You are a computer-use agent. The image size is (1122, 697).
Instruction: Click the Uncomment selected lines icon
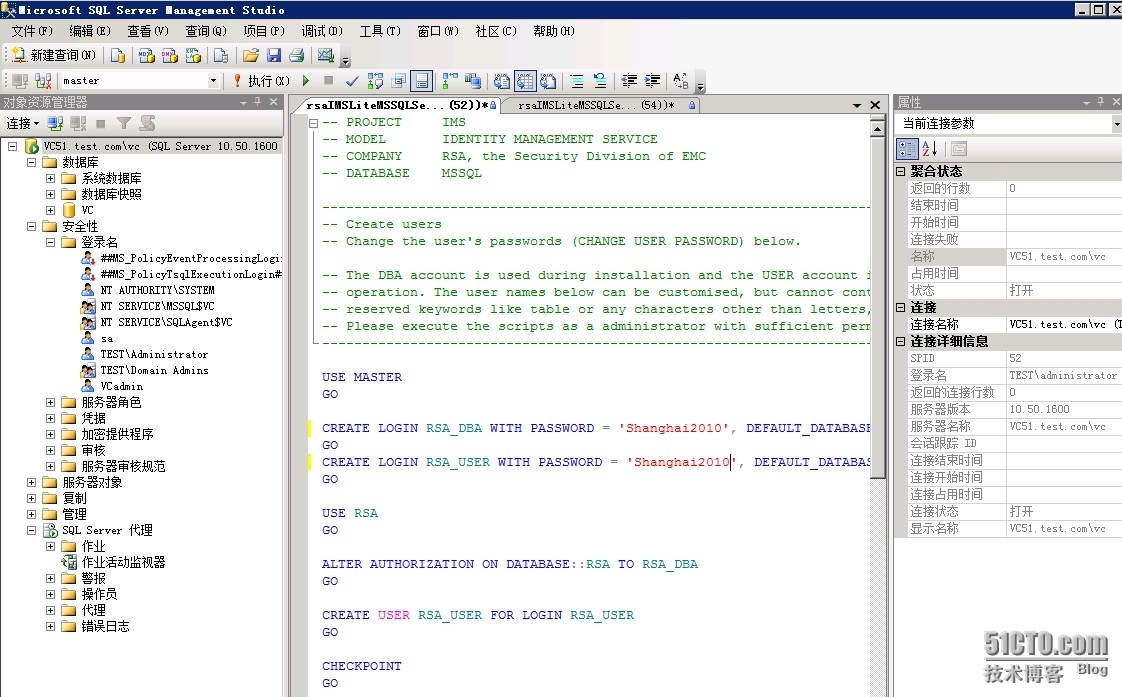[x=600, y=81]
